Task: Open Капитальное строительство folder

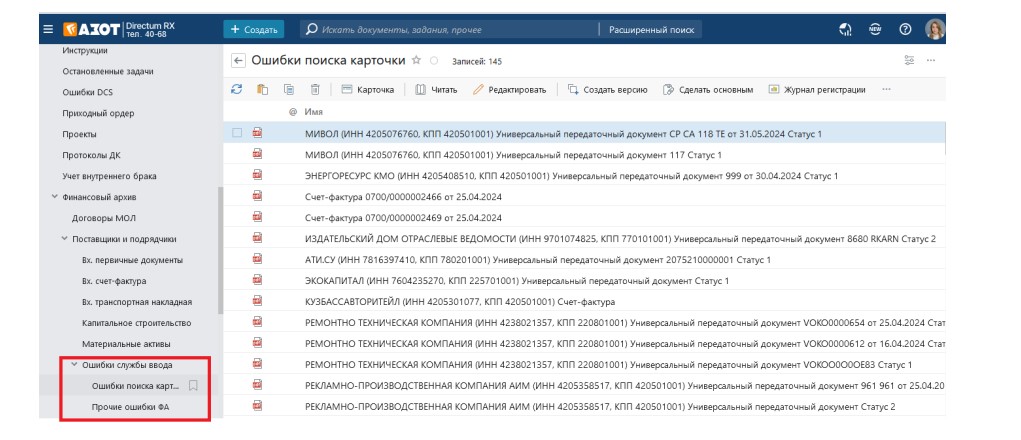Action: 137,323
